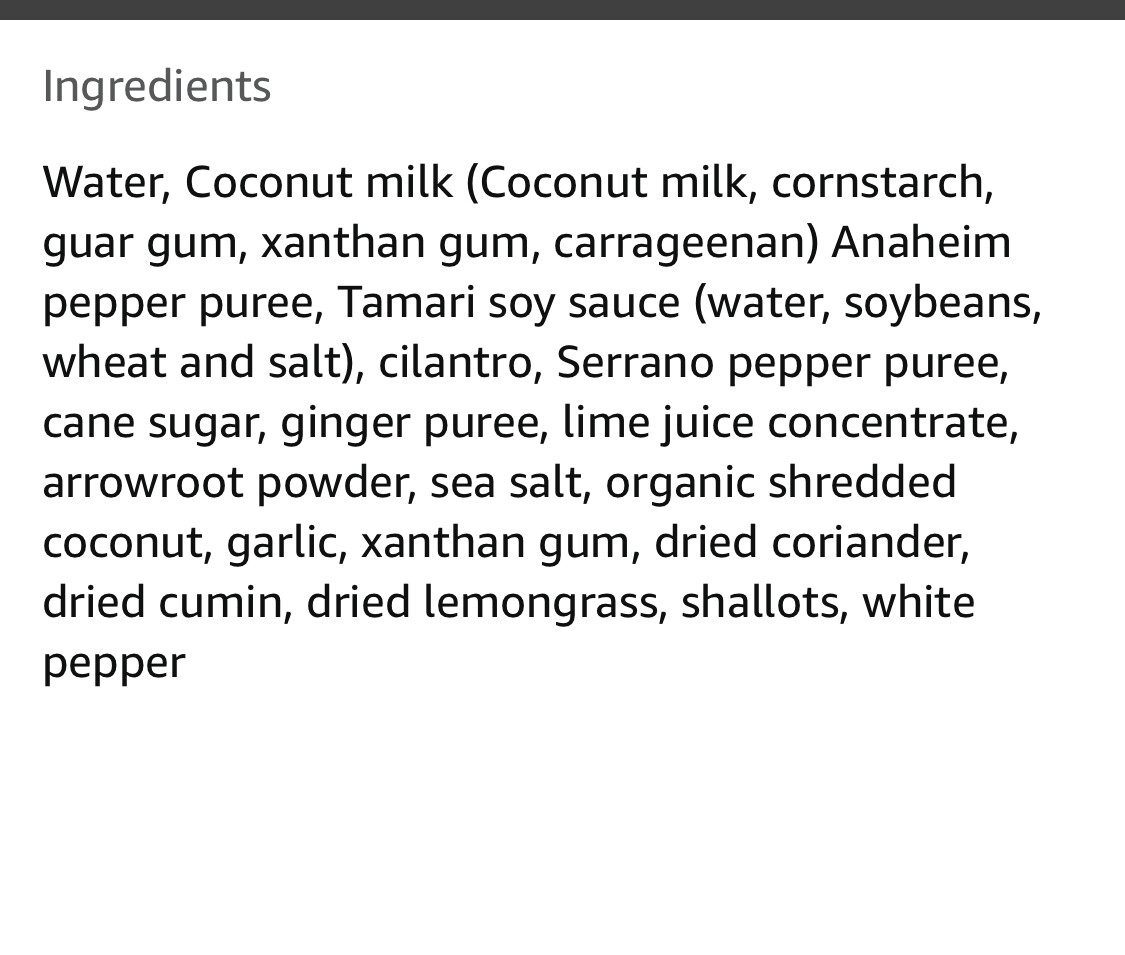Click the word "Tamari"
The width and height of the screenshot is (1125, 955).
pos(406,303)
